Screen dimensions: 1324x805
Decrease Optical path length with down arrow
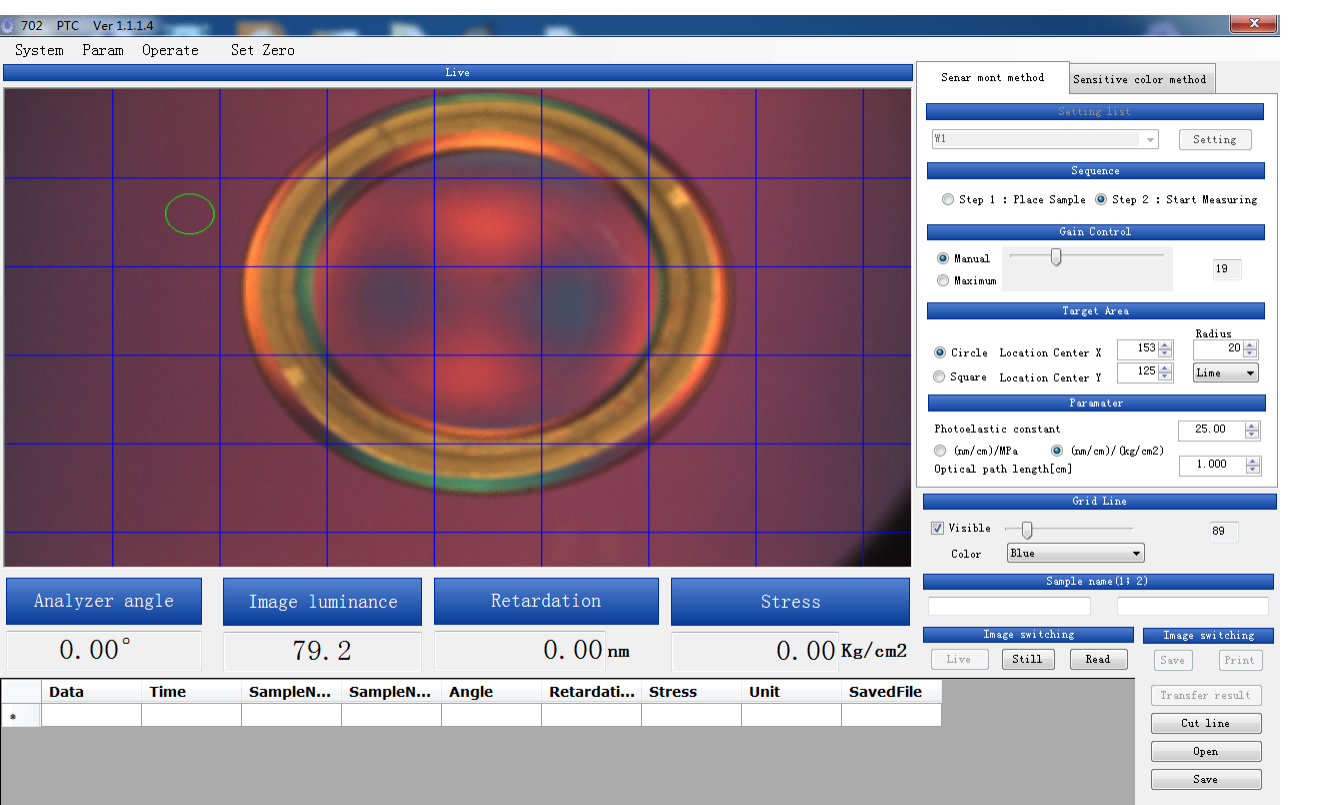(1253, 469)
